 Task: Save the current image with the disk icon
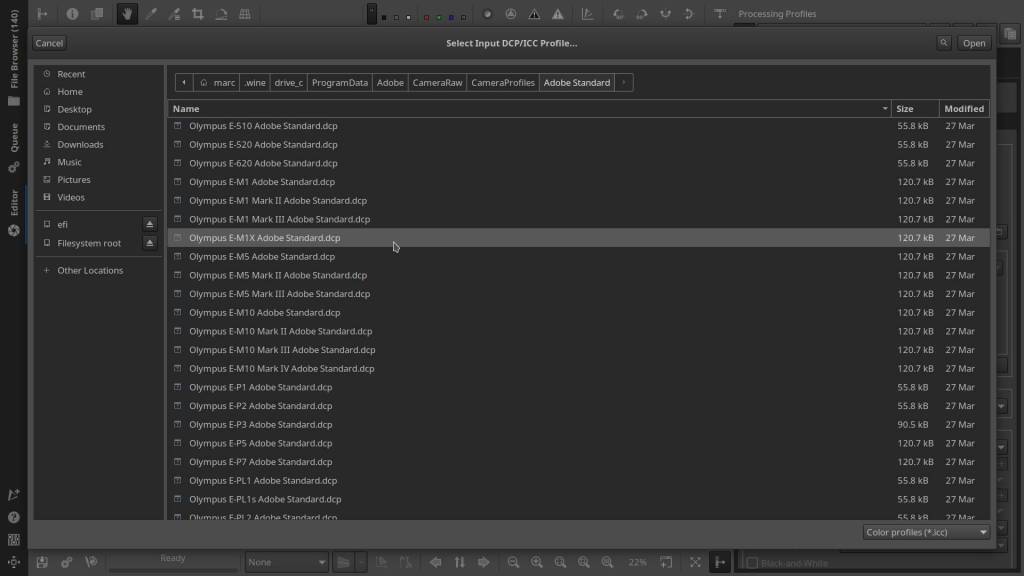(42, 562)
